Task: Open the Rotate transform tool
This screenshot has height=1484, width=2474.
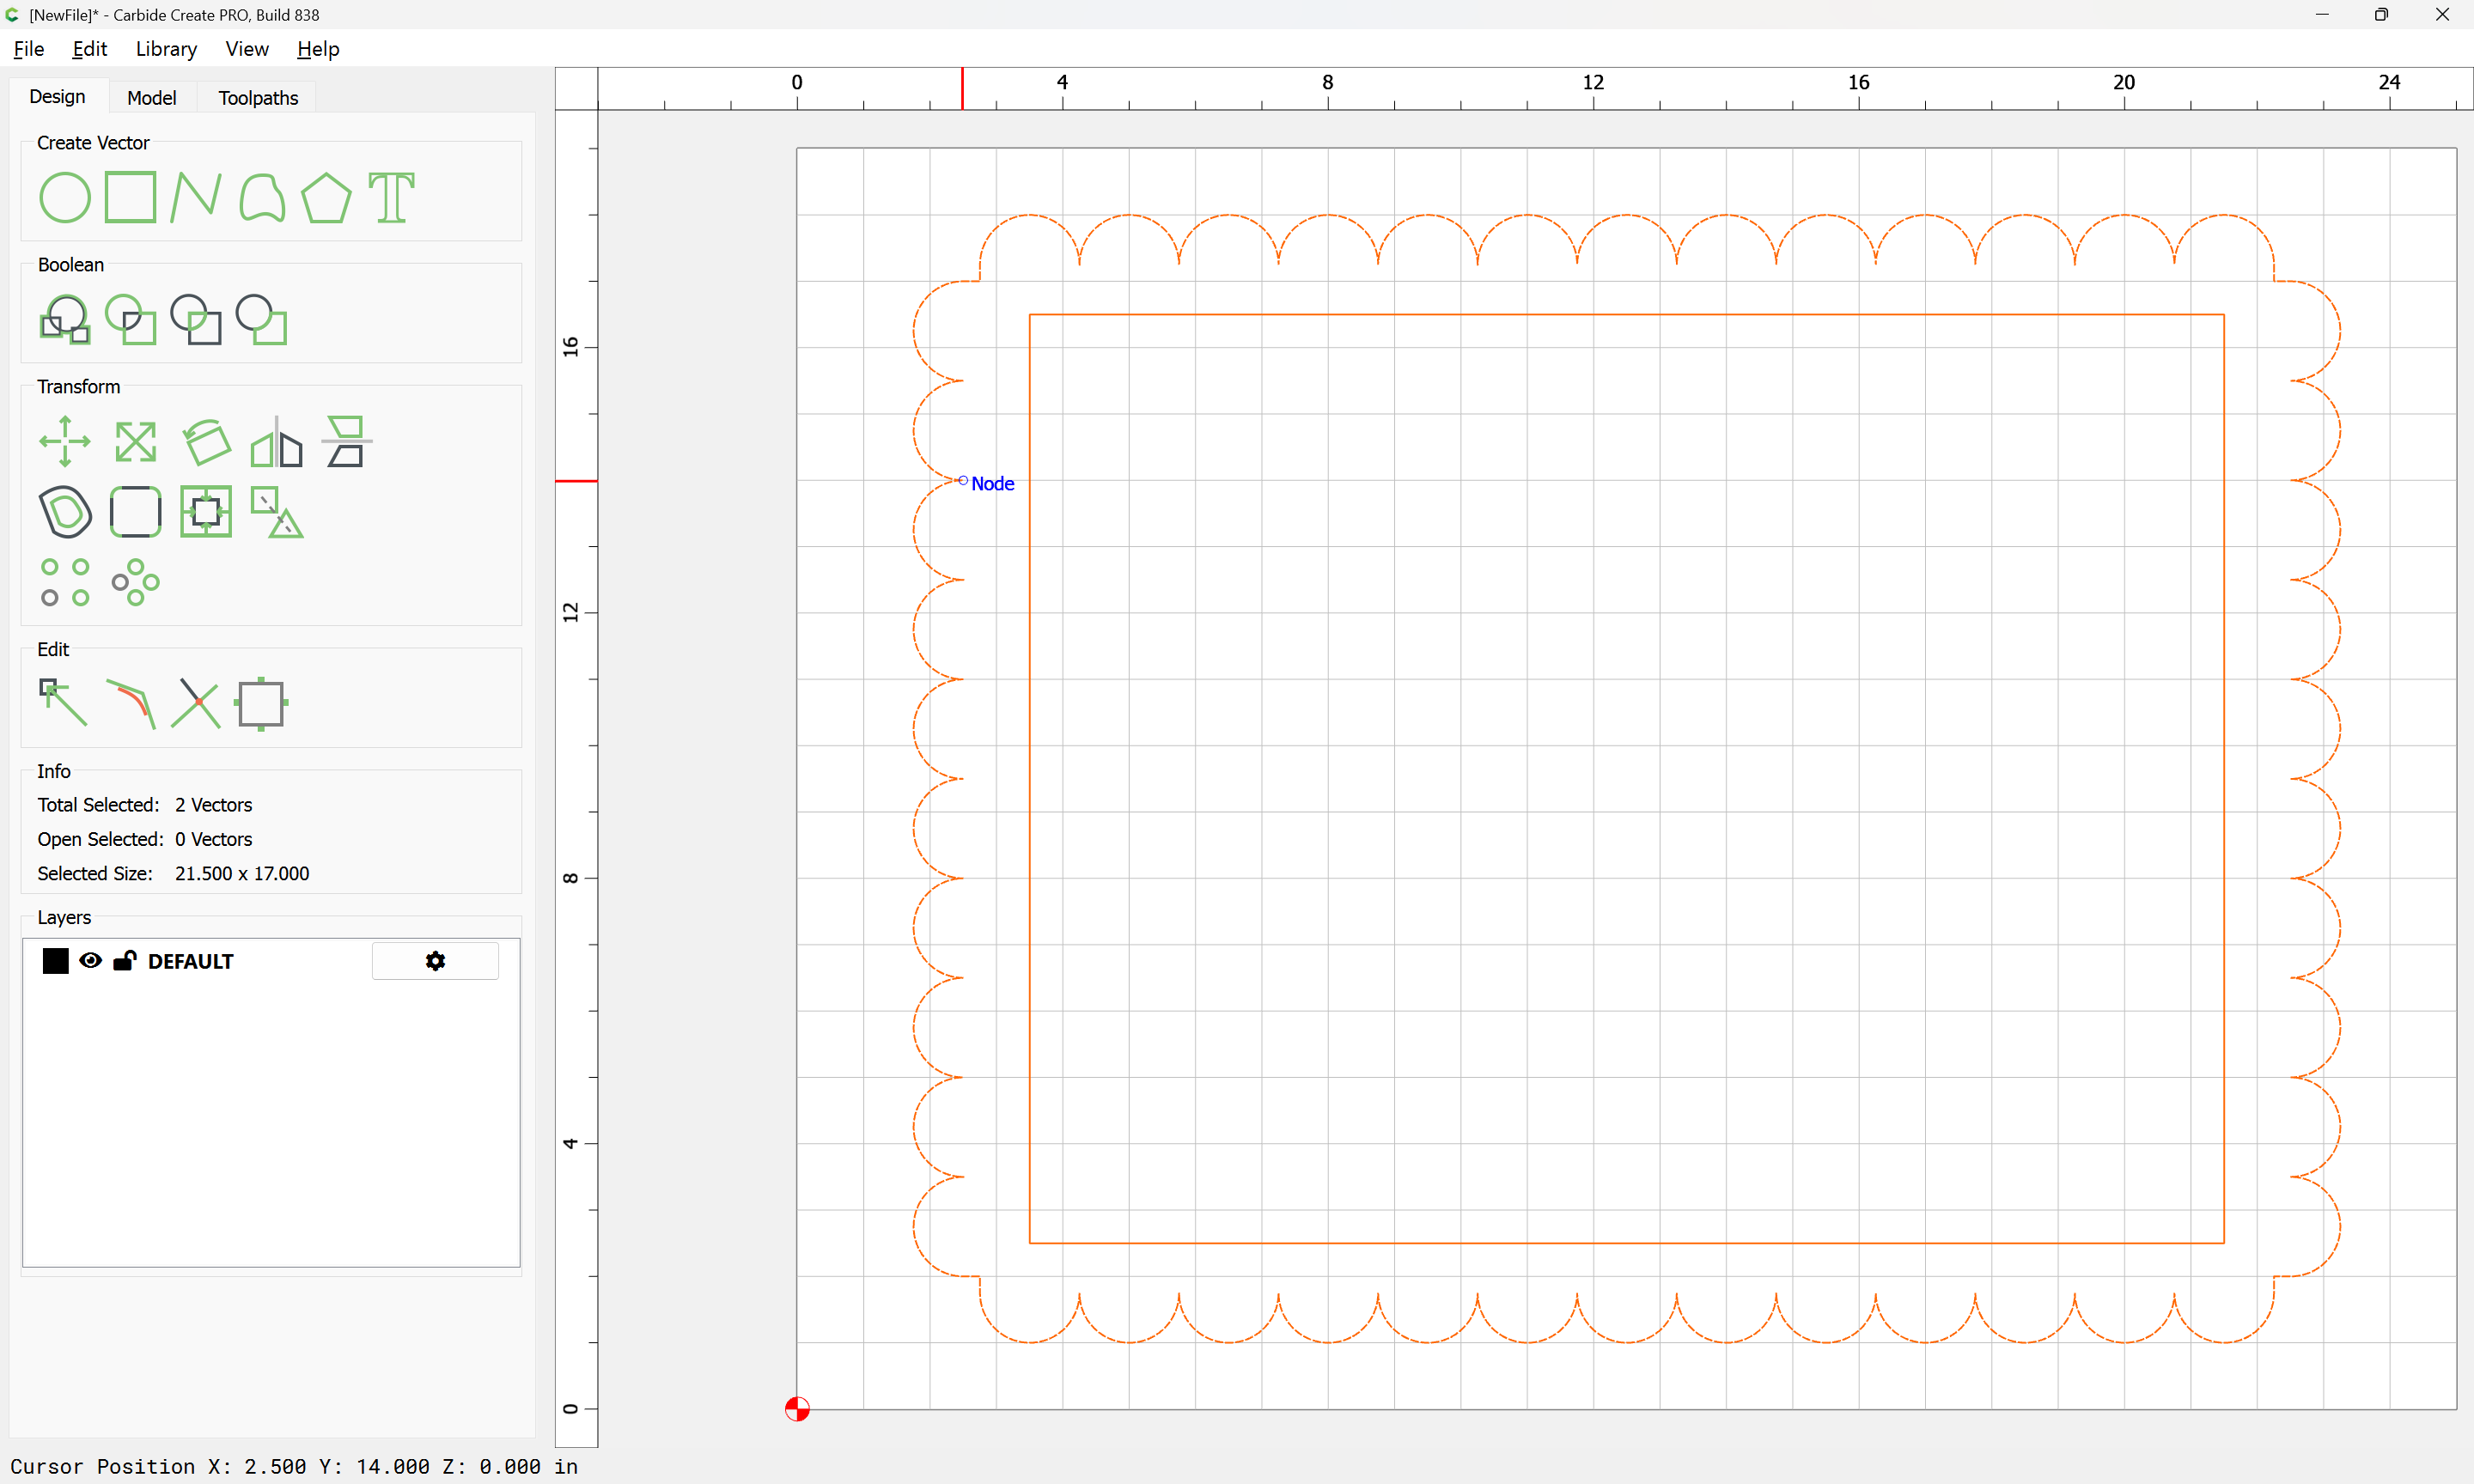Action: (x=206, y=441)
